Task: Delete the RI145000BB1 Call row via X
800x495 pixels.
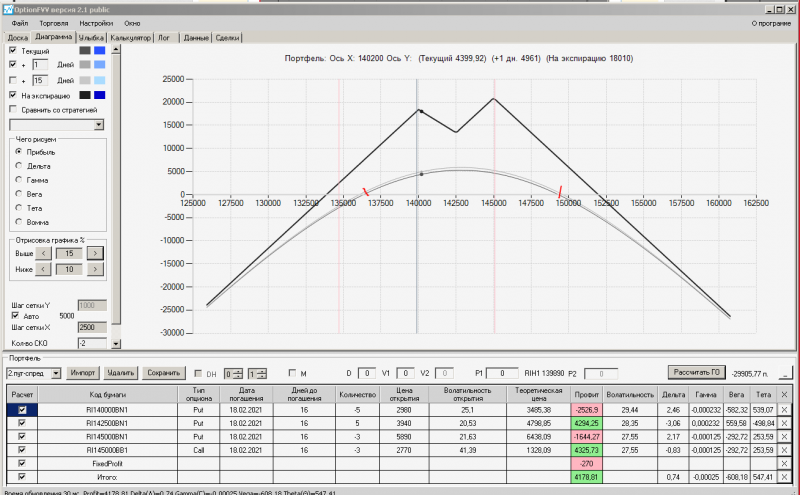Action: [x=784, y=450]
